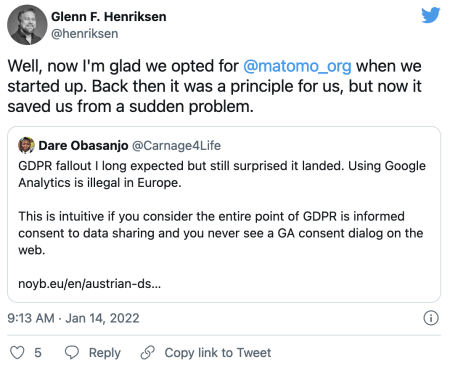Screen dimensions: 450x368
Task: Open the quoted tweet's GDPR fallout text
Action: [222, 174]
